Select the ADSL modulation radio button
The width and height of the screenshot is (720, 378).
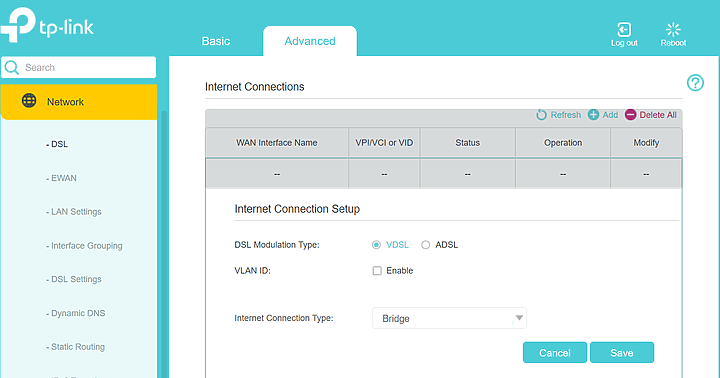pyautogui.click(x=426, y=245)
